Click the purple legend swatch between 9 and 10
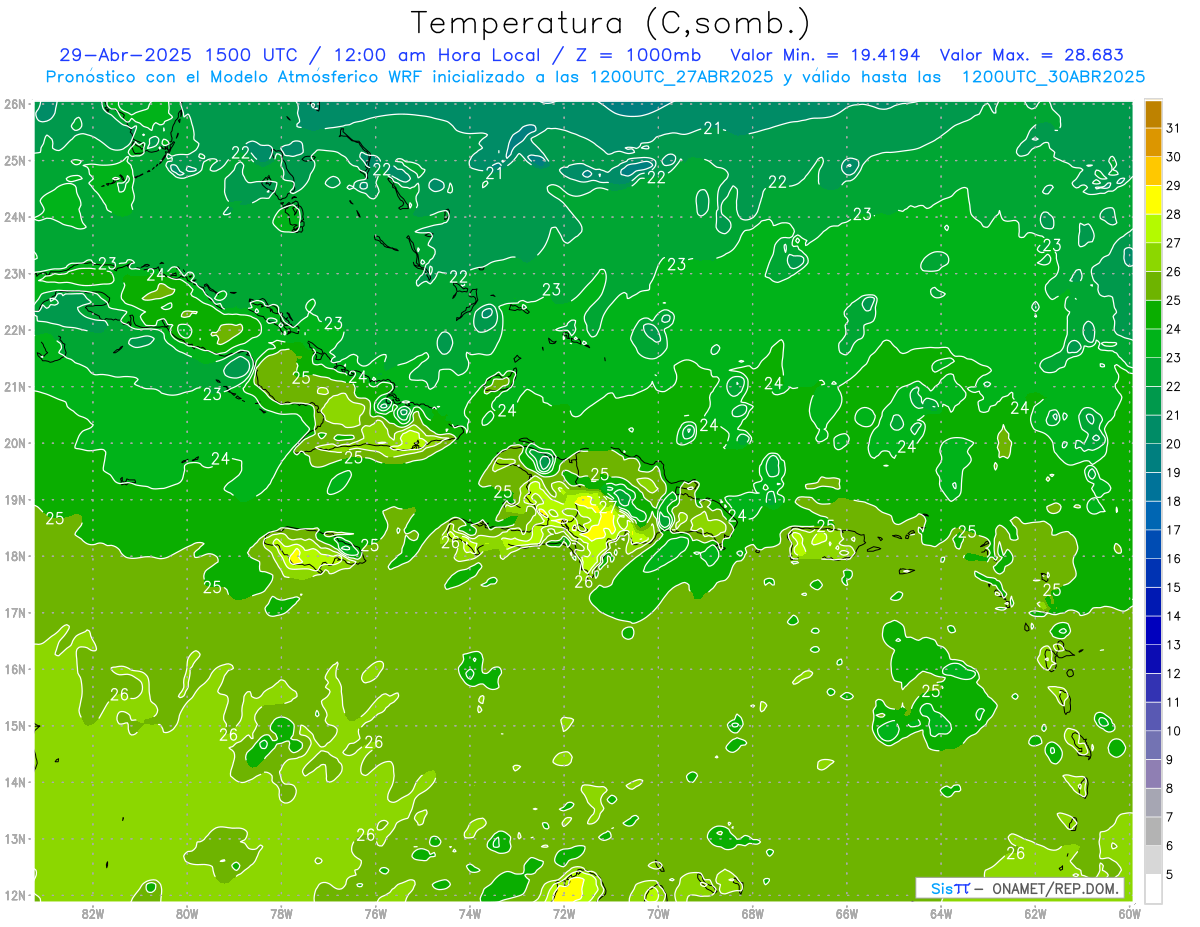This screenshot has width=1200, height=927. (x=1153, y=745)
